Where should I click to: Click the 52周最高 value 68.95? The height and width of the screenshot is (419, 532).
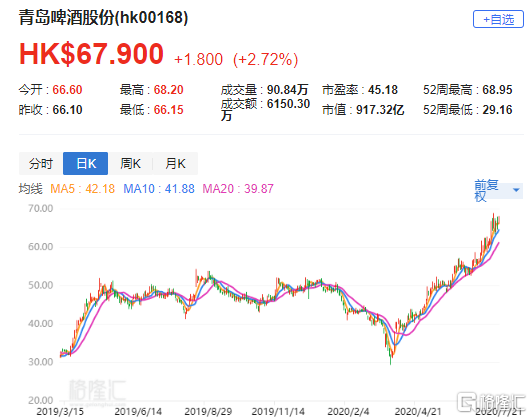(497, 90)
